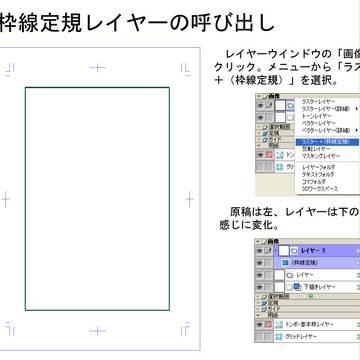Toggle visibility of the (枠線定規) sublayer
This screenshot has width=360, height=360.
260,263
